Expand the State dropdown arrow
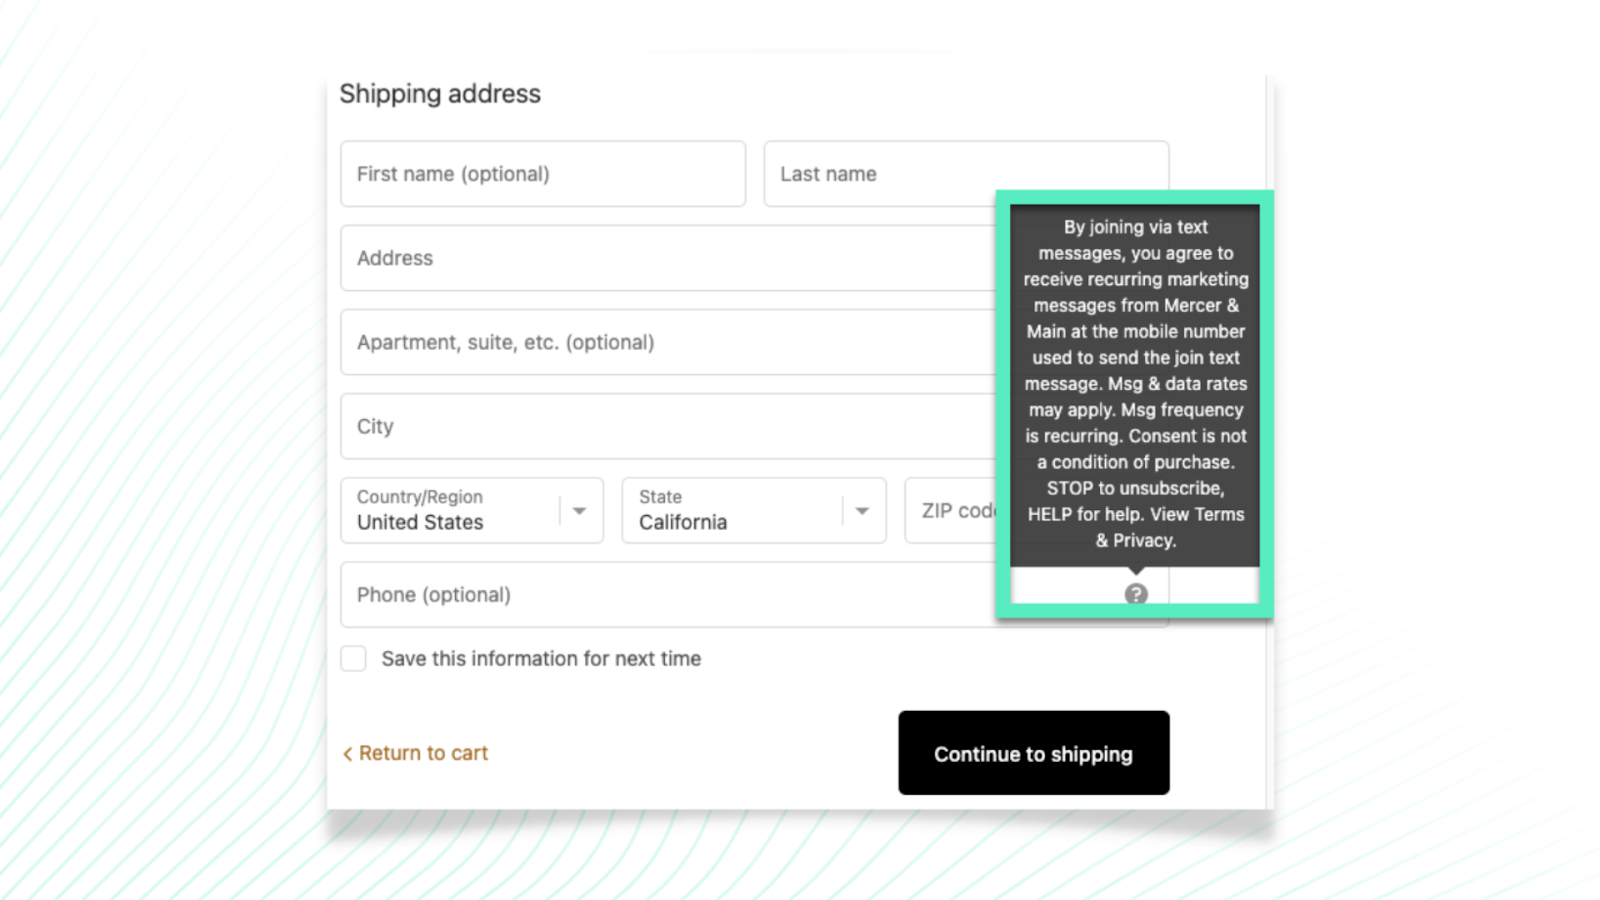1600x900 pixels. [x=861, y=511]
